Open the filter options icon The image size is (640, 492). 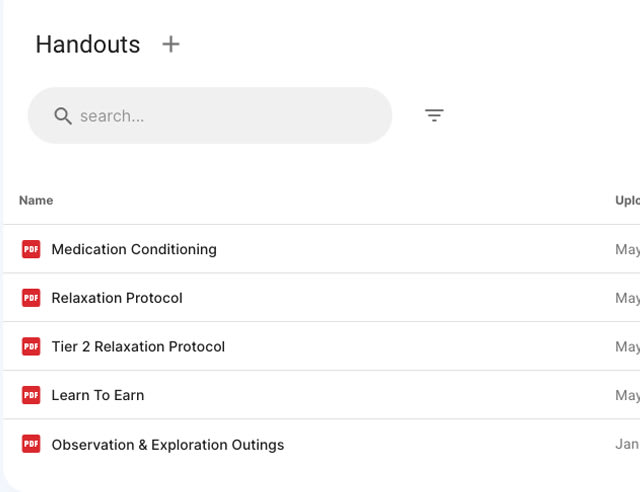[x=434, y=115]
